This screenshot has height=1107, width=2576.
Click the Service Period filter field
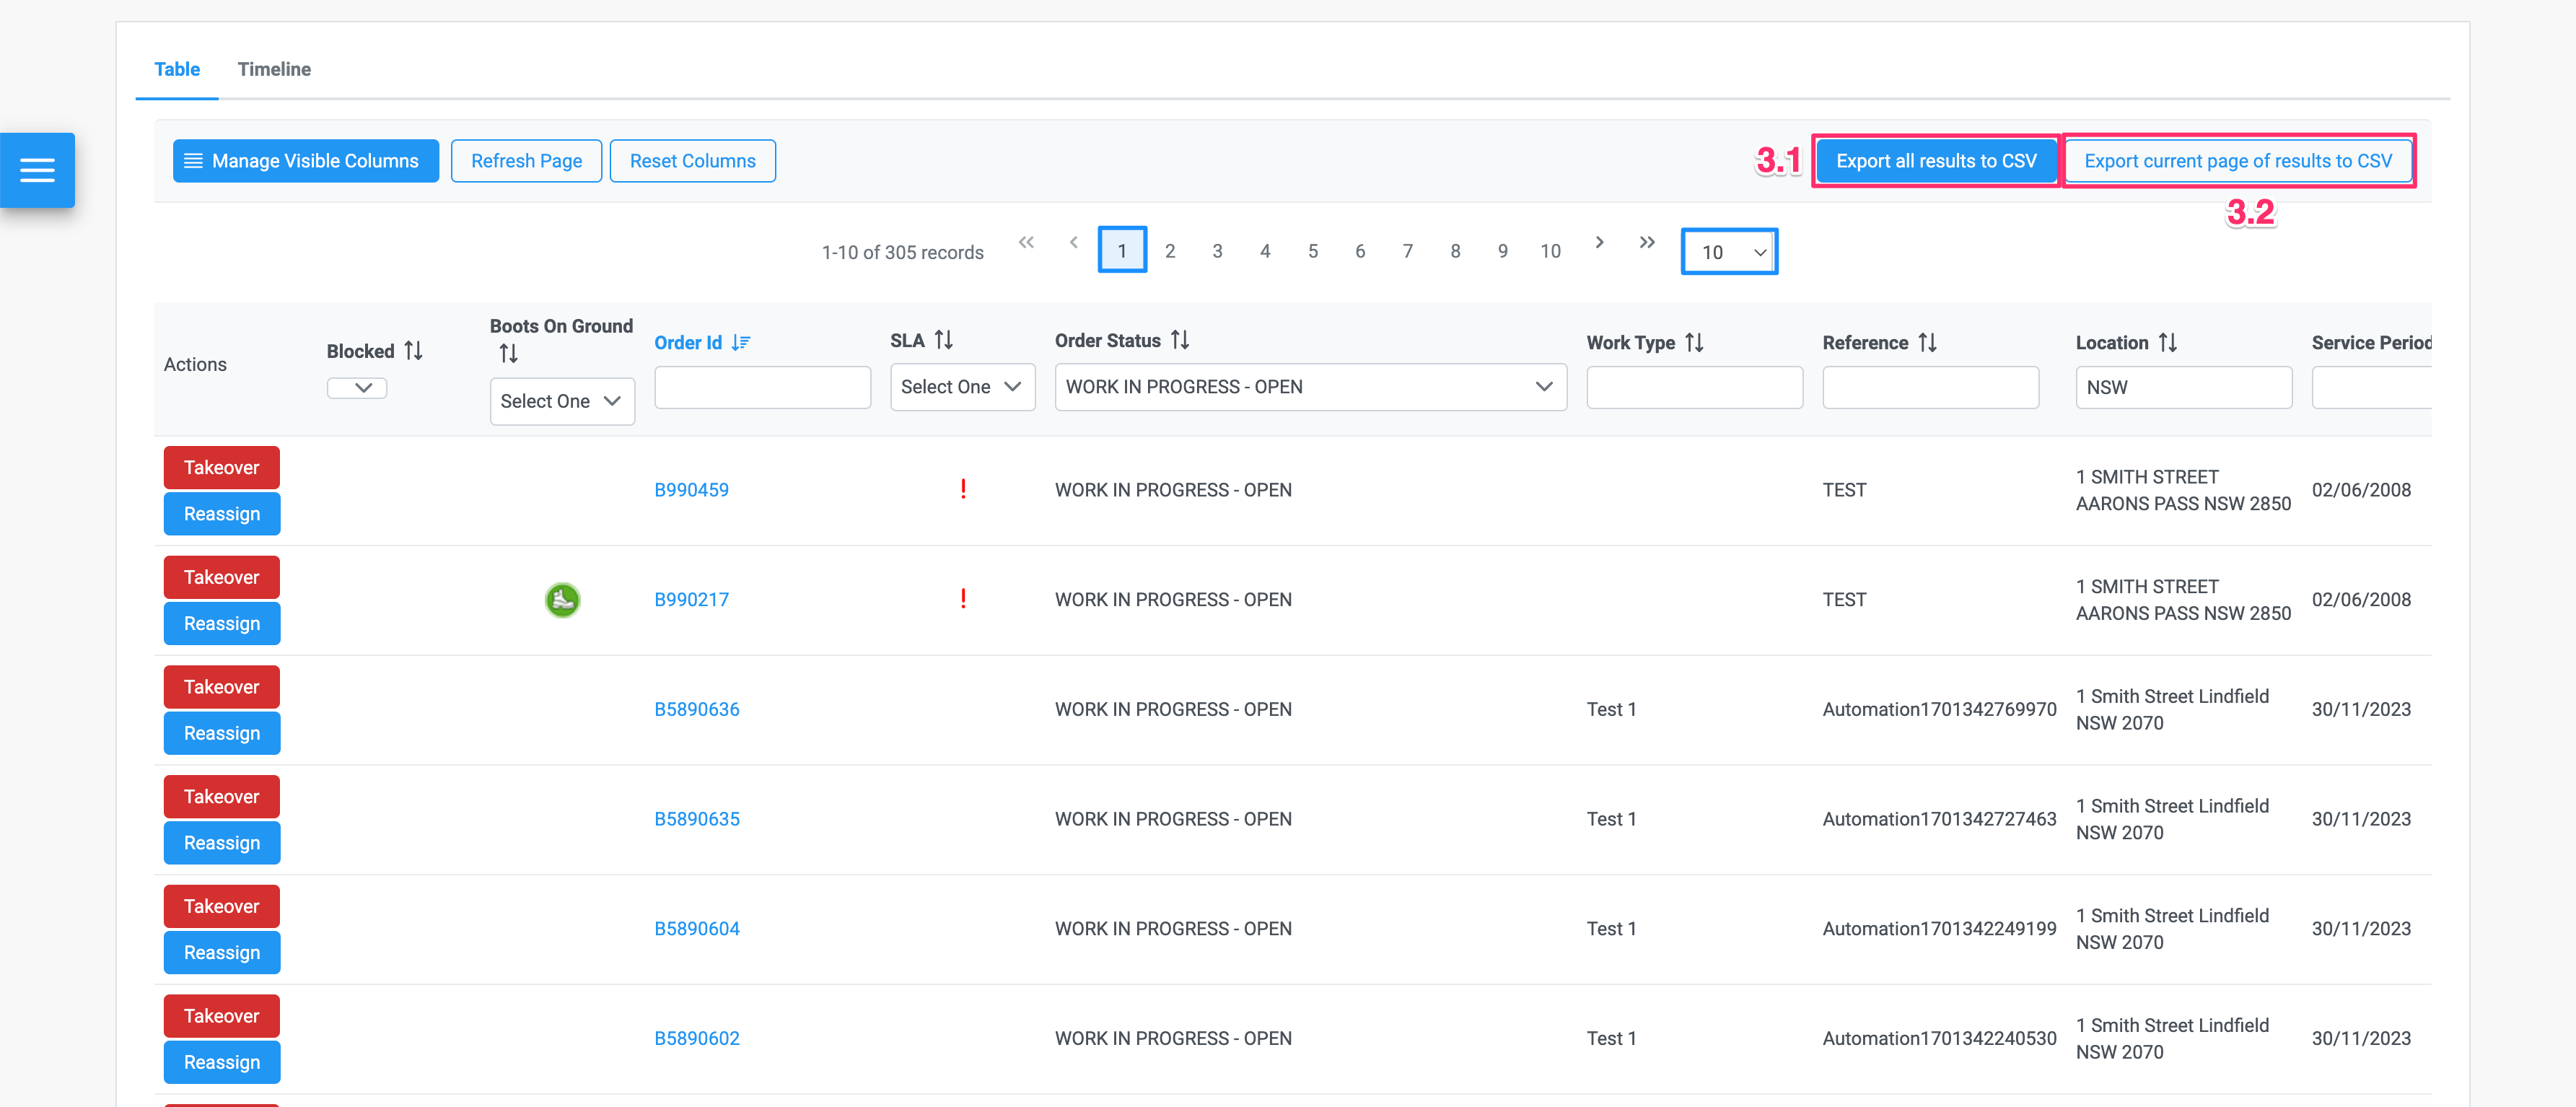(x=2372, y=387)
